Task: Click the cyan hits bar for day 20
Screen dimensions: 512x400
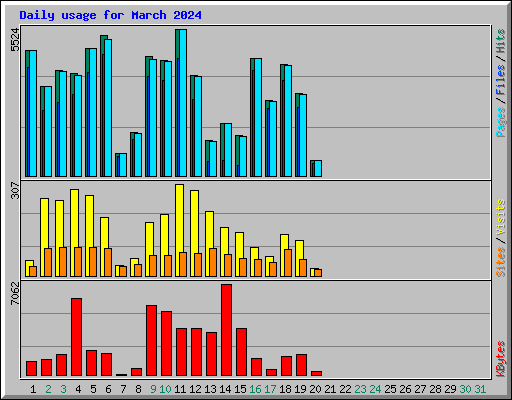Action: (x=318, y=169)
